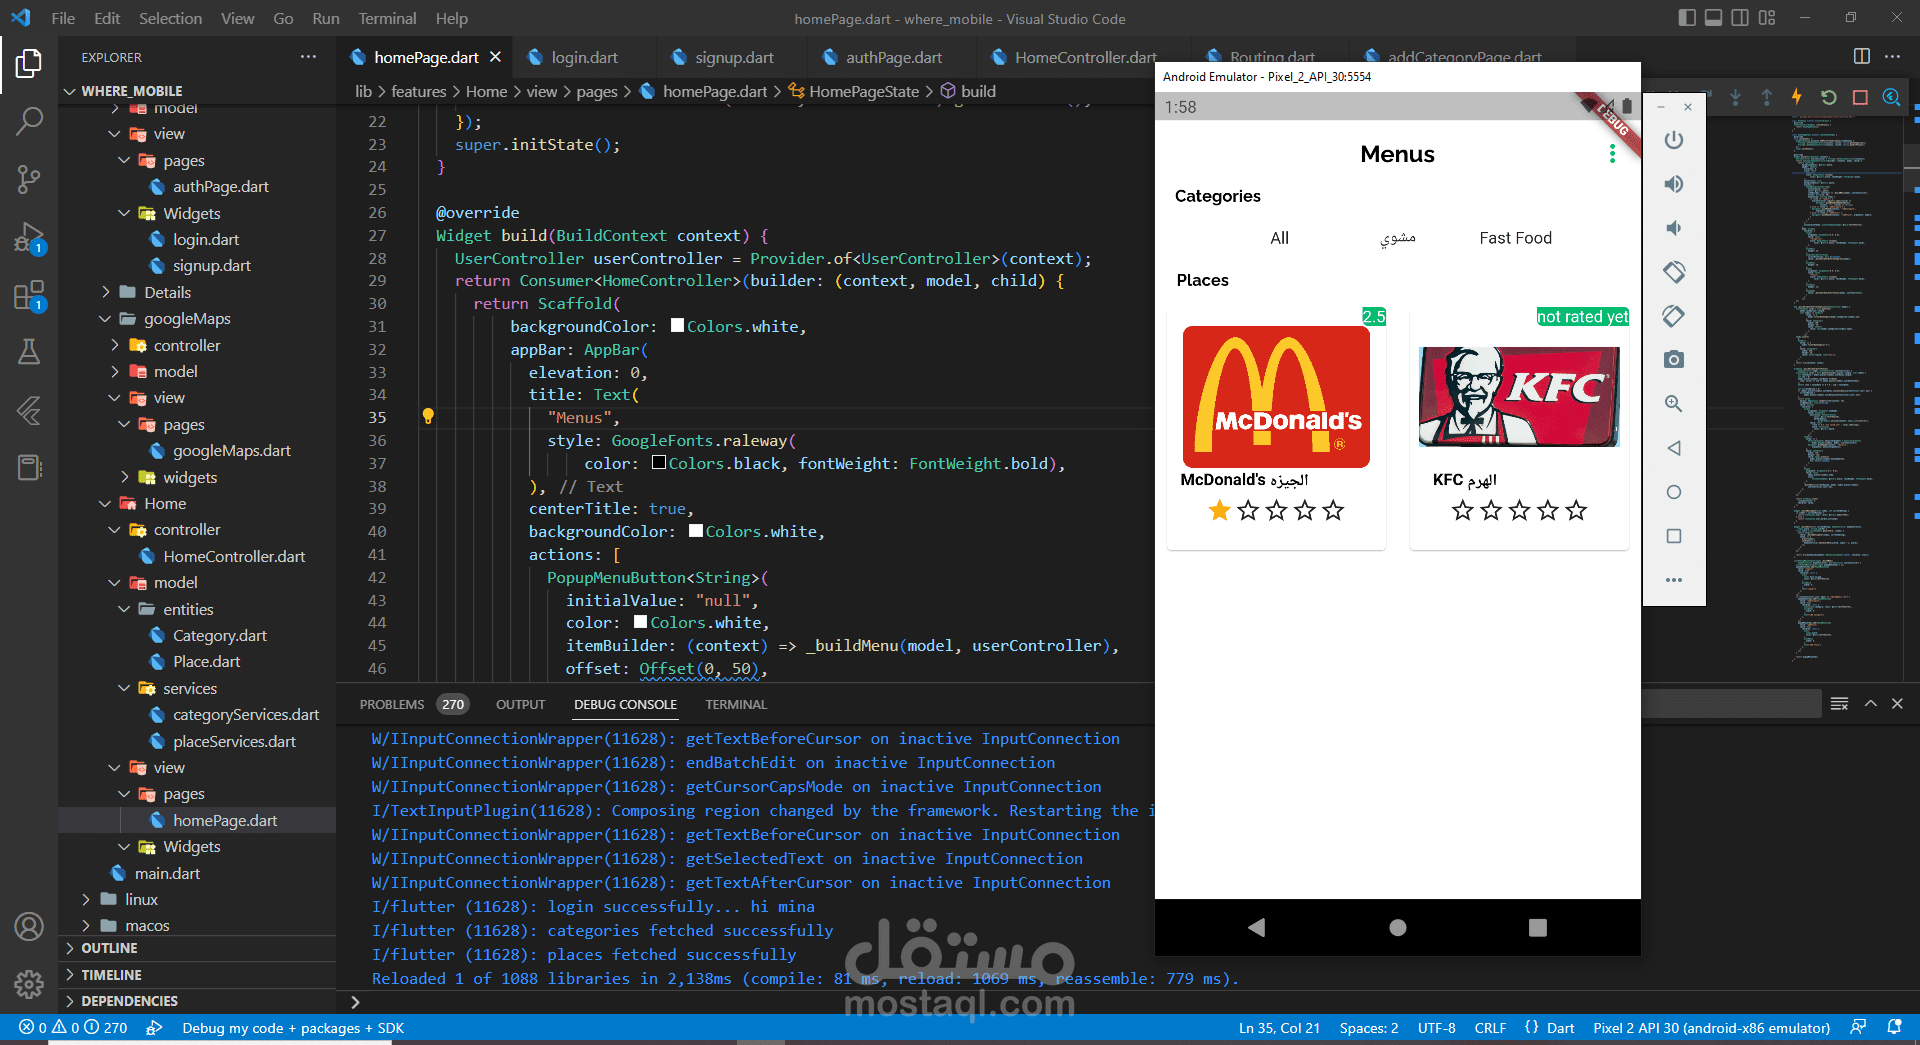Click emulator rotate right icon
The width and height of the screenshot is (1920, 1045).
pyautogui.click(x=1674, y=316)
